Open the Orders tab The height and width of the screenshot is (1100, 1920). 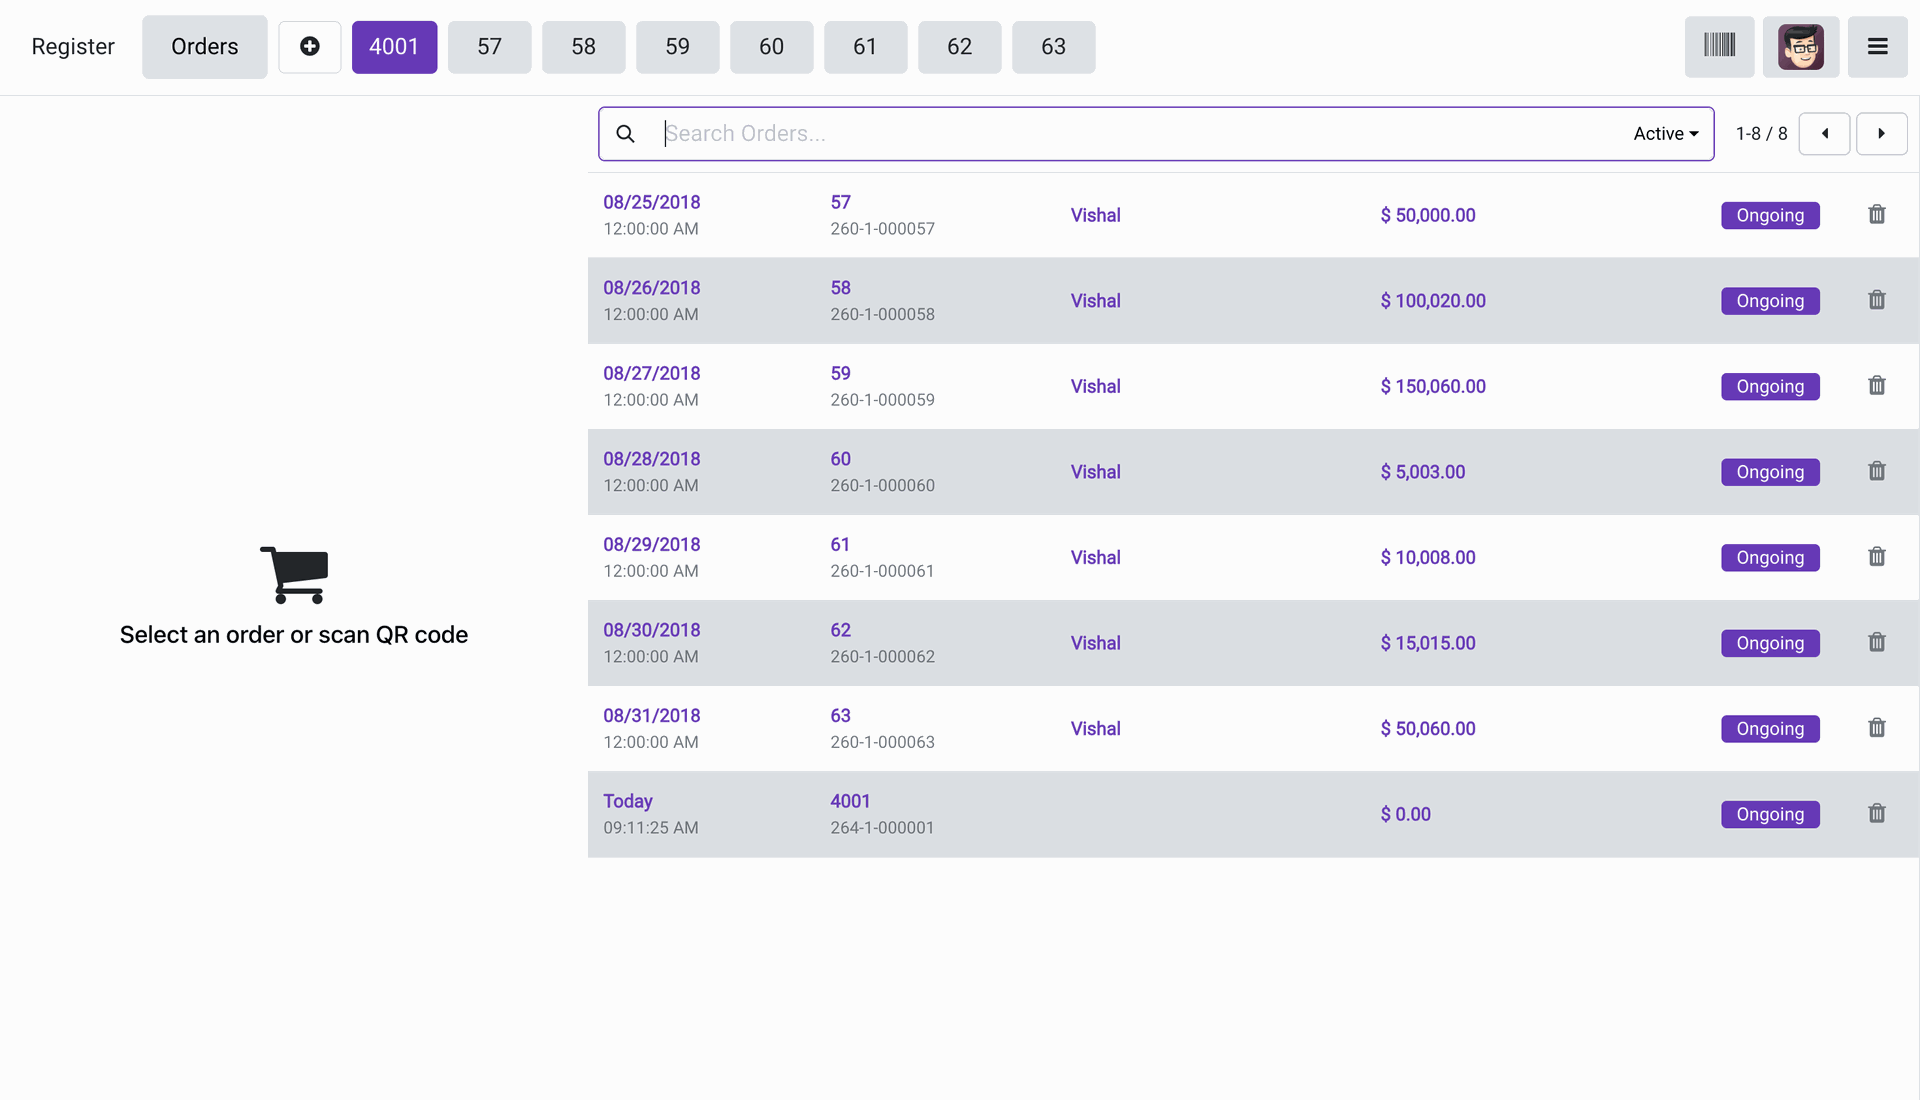[204, 47]
